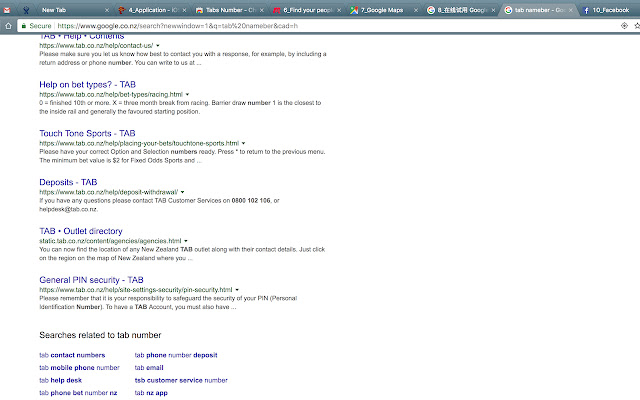Viewport: 640px width, 400px height.
Task: Close the 7_Google Maps tab
Action: 416,10
